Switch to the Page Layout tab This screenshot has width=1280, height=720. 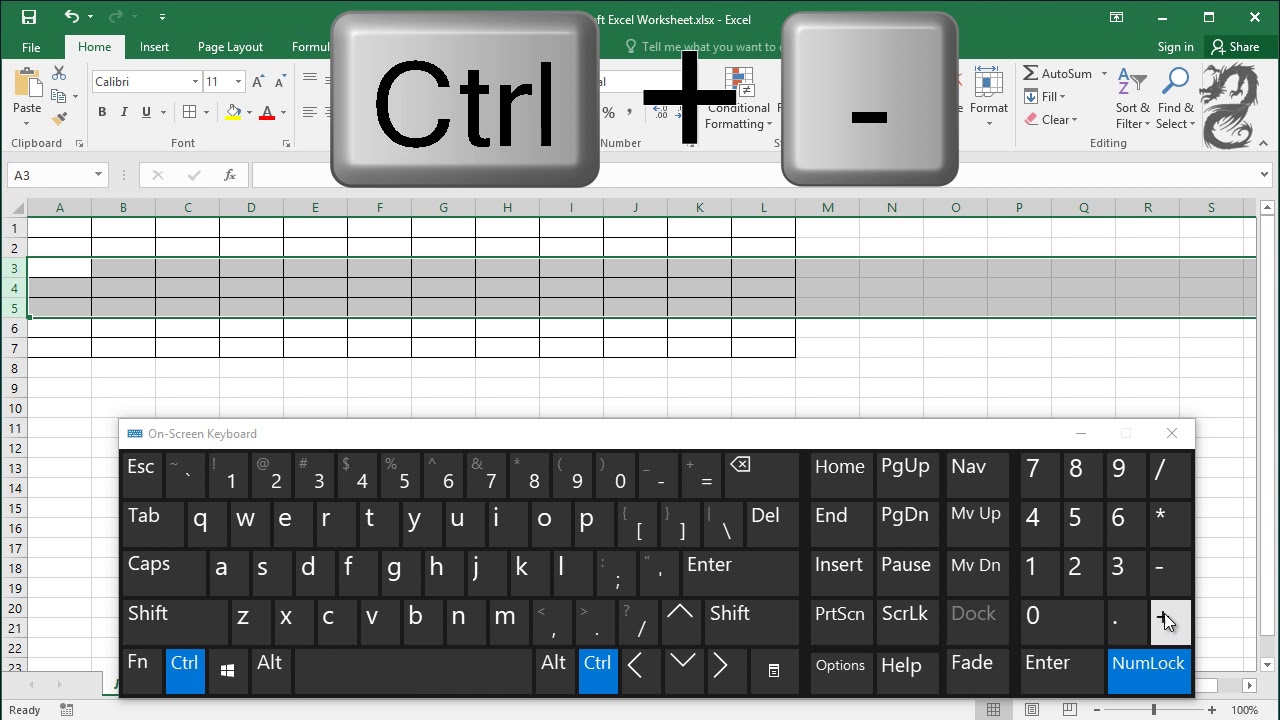[x=230, y=47]
